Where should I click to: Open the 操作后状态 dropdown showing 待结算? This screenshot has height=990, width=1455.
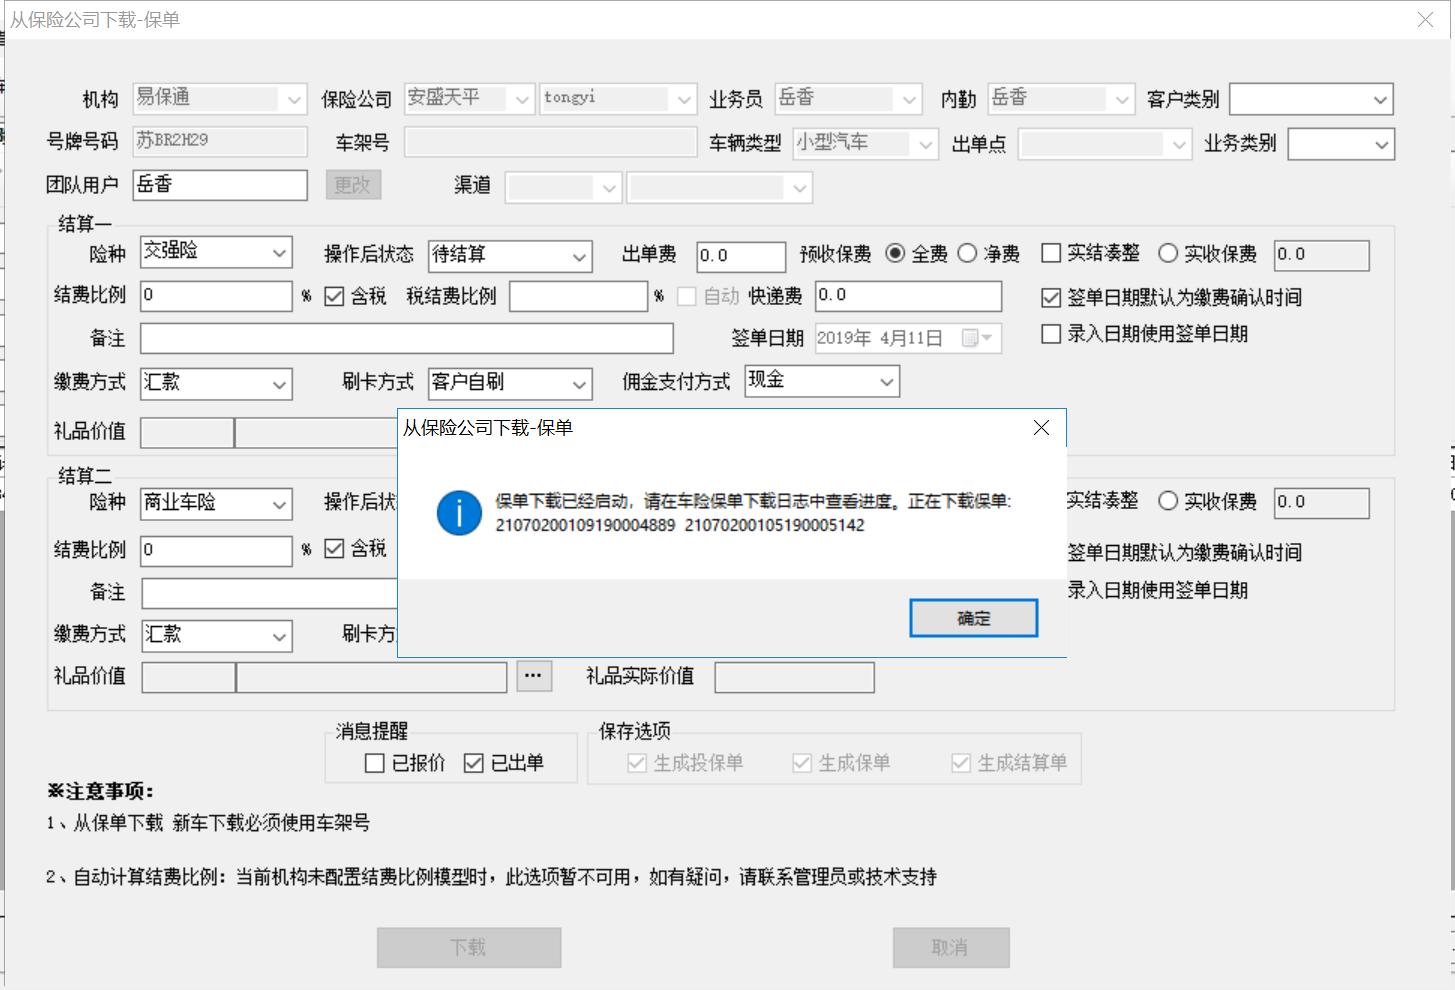click(510, 256)
